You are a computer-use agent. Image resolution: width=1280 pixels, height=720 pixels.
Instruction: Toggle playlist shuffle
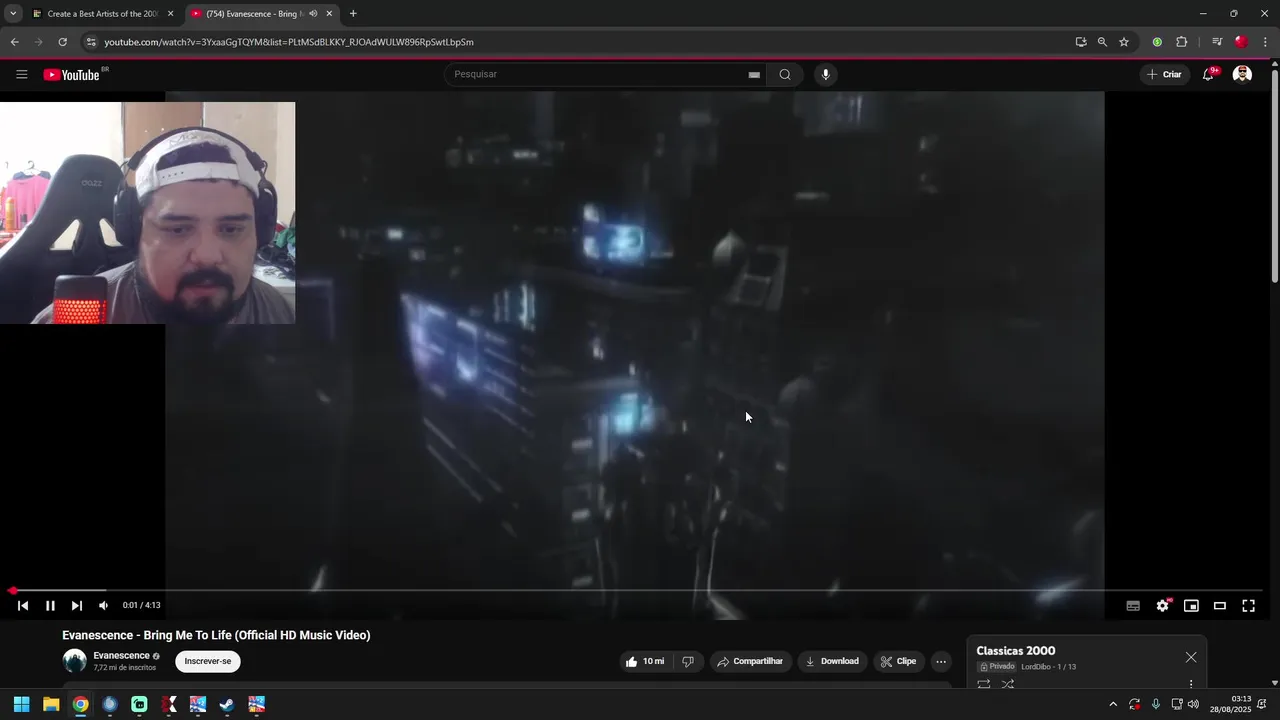[1008, 684]
